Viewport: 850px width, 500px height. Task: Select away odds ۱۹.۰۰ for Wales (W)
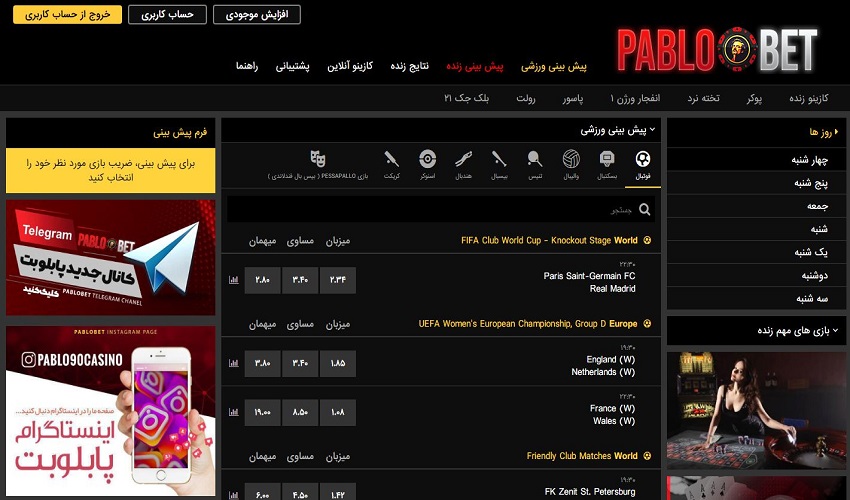(262, 412)
